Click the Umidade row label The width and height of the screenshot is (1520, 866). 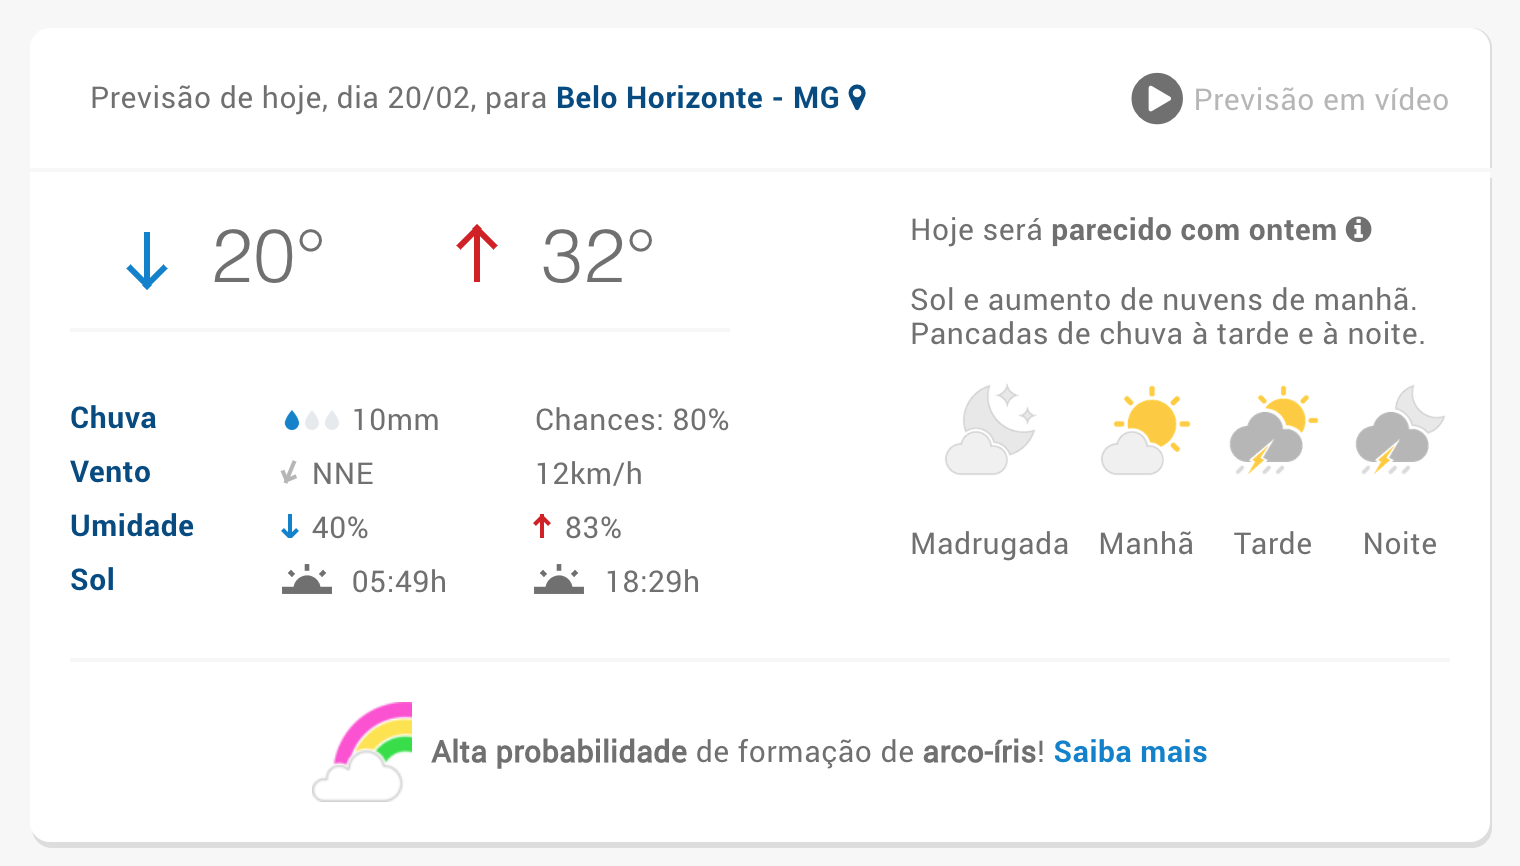pos(132,526)
